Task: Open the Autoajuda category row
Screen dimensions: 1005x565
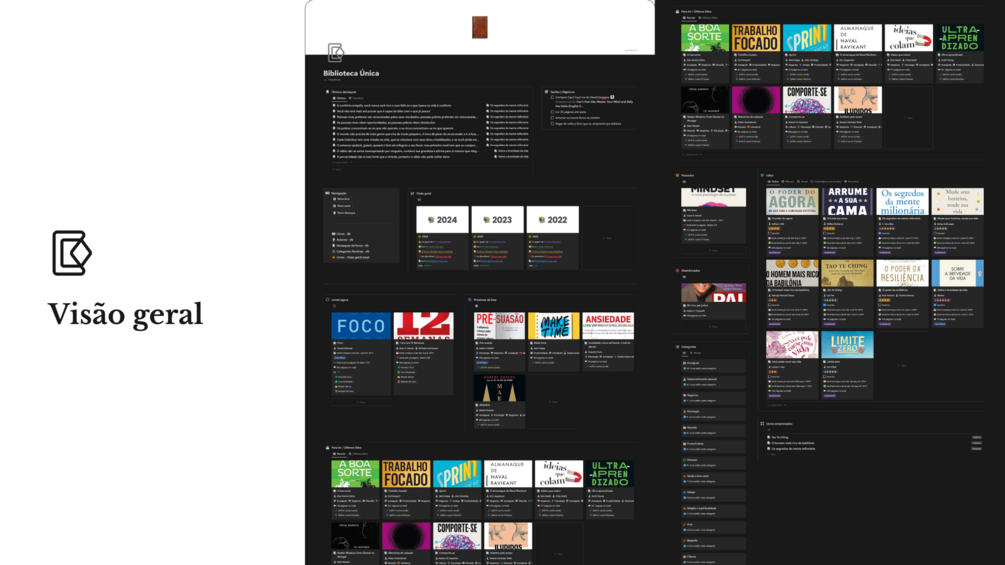Action: pos(713,366)
